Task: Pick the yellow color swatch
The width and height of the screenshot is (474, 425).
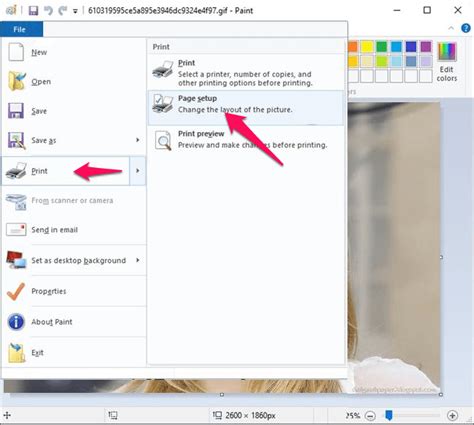Action: [367, 47]
